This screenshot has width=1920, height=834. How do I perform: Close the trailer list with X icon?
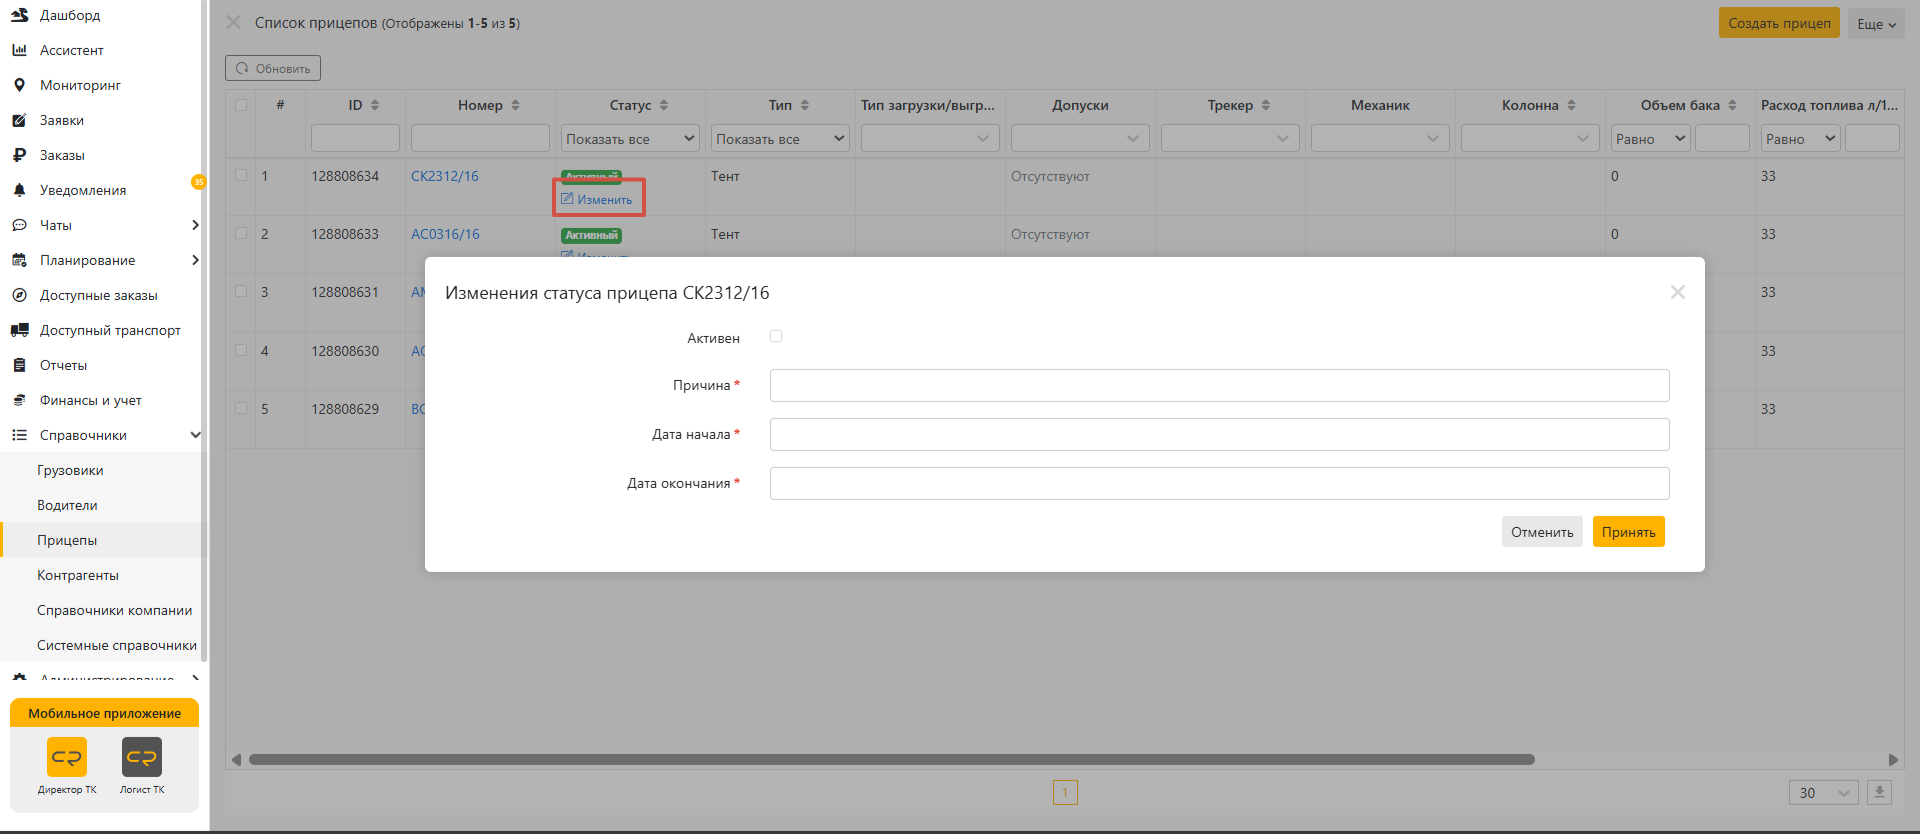(x=234, y=22)
